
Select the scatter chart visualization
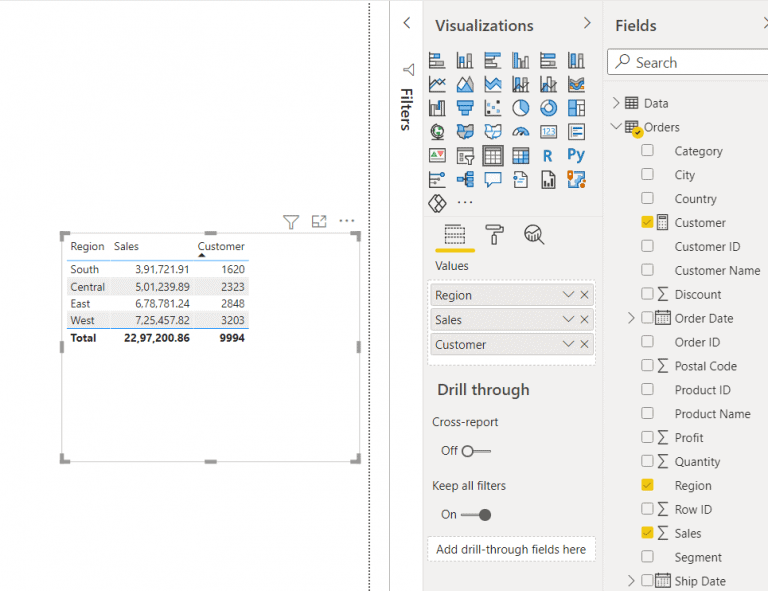point(493,108)
